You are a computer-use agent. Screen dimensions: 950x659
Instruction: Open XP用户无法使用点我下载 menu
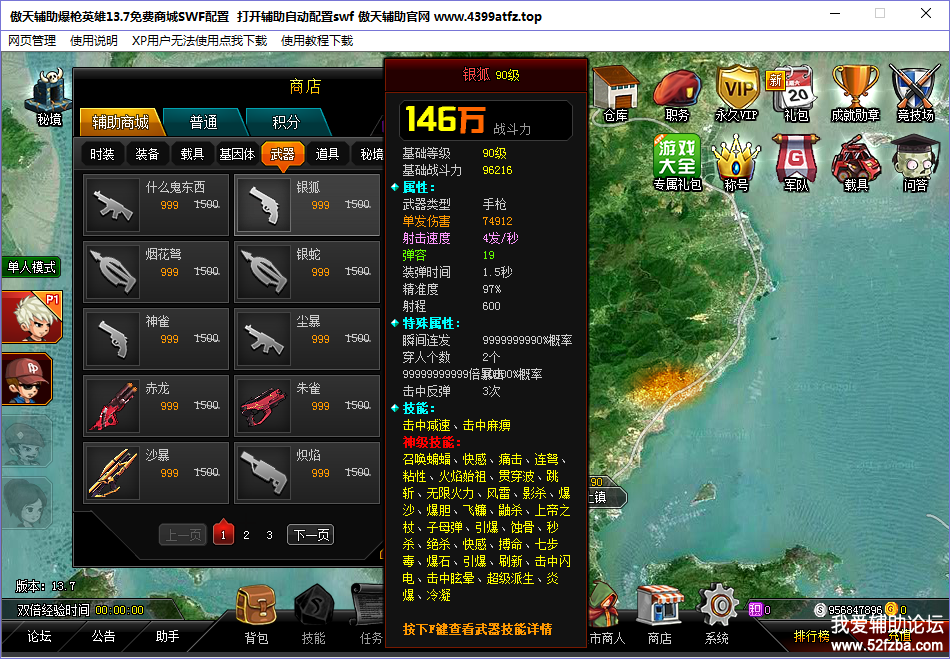point(199,41)
